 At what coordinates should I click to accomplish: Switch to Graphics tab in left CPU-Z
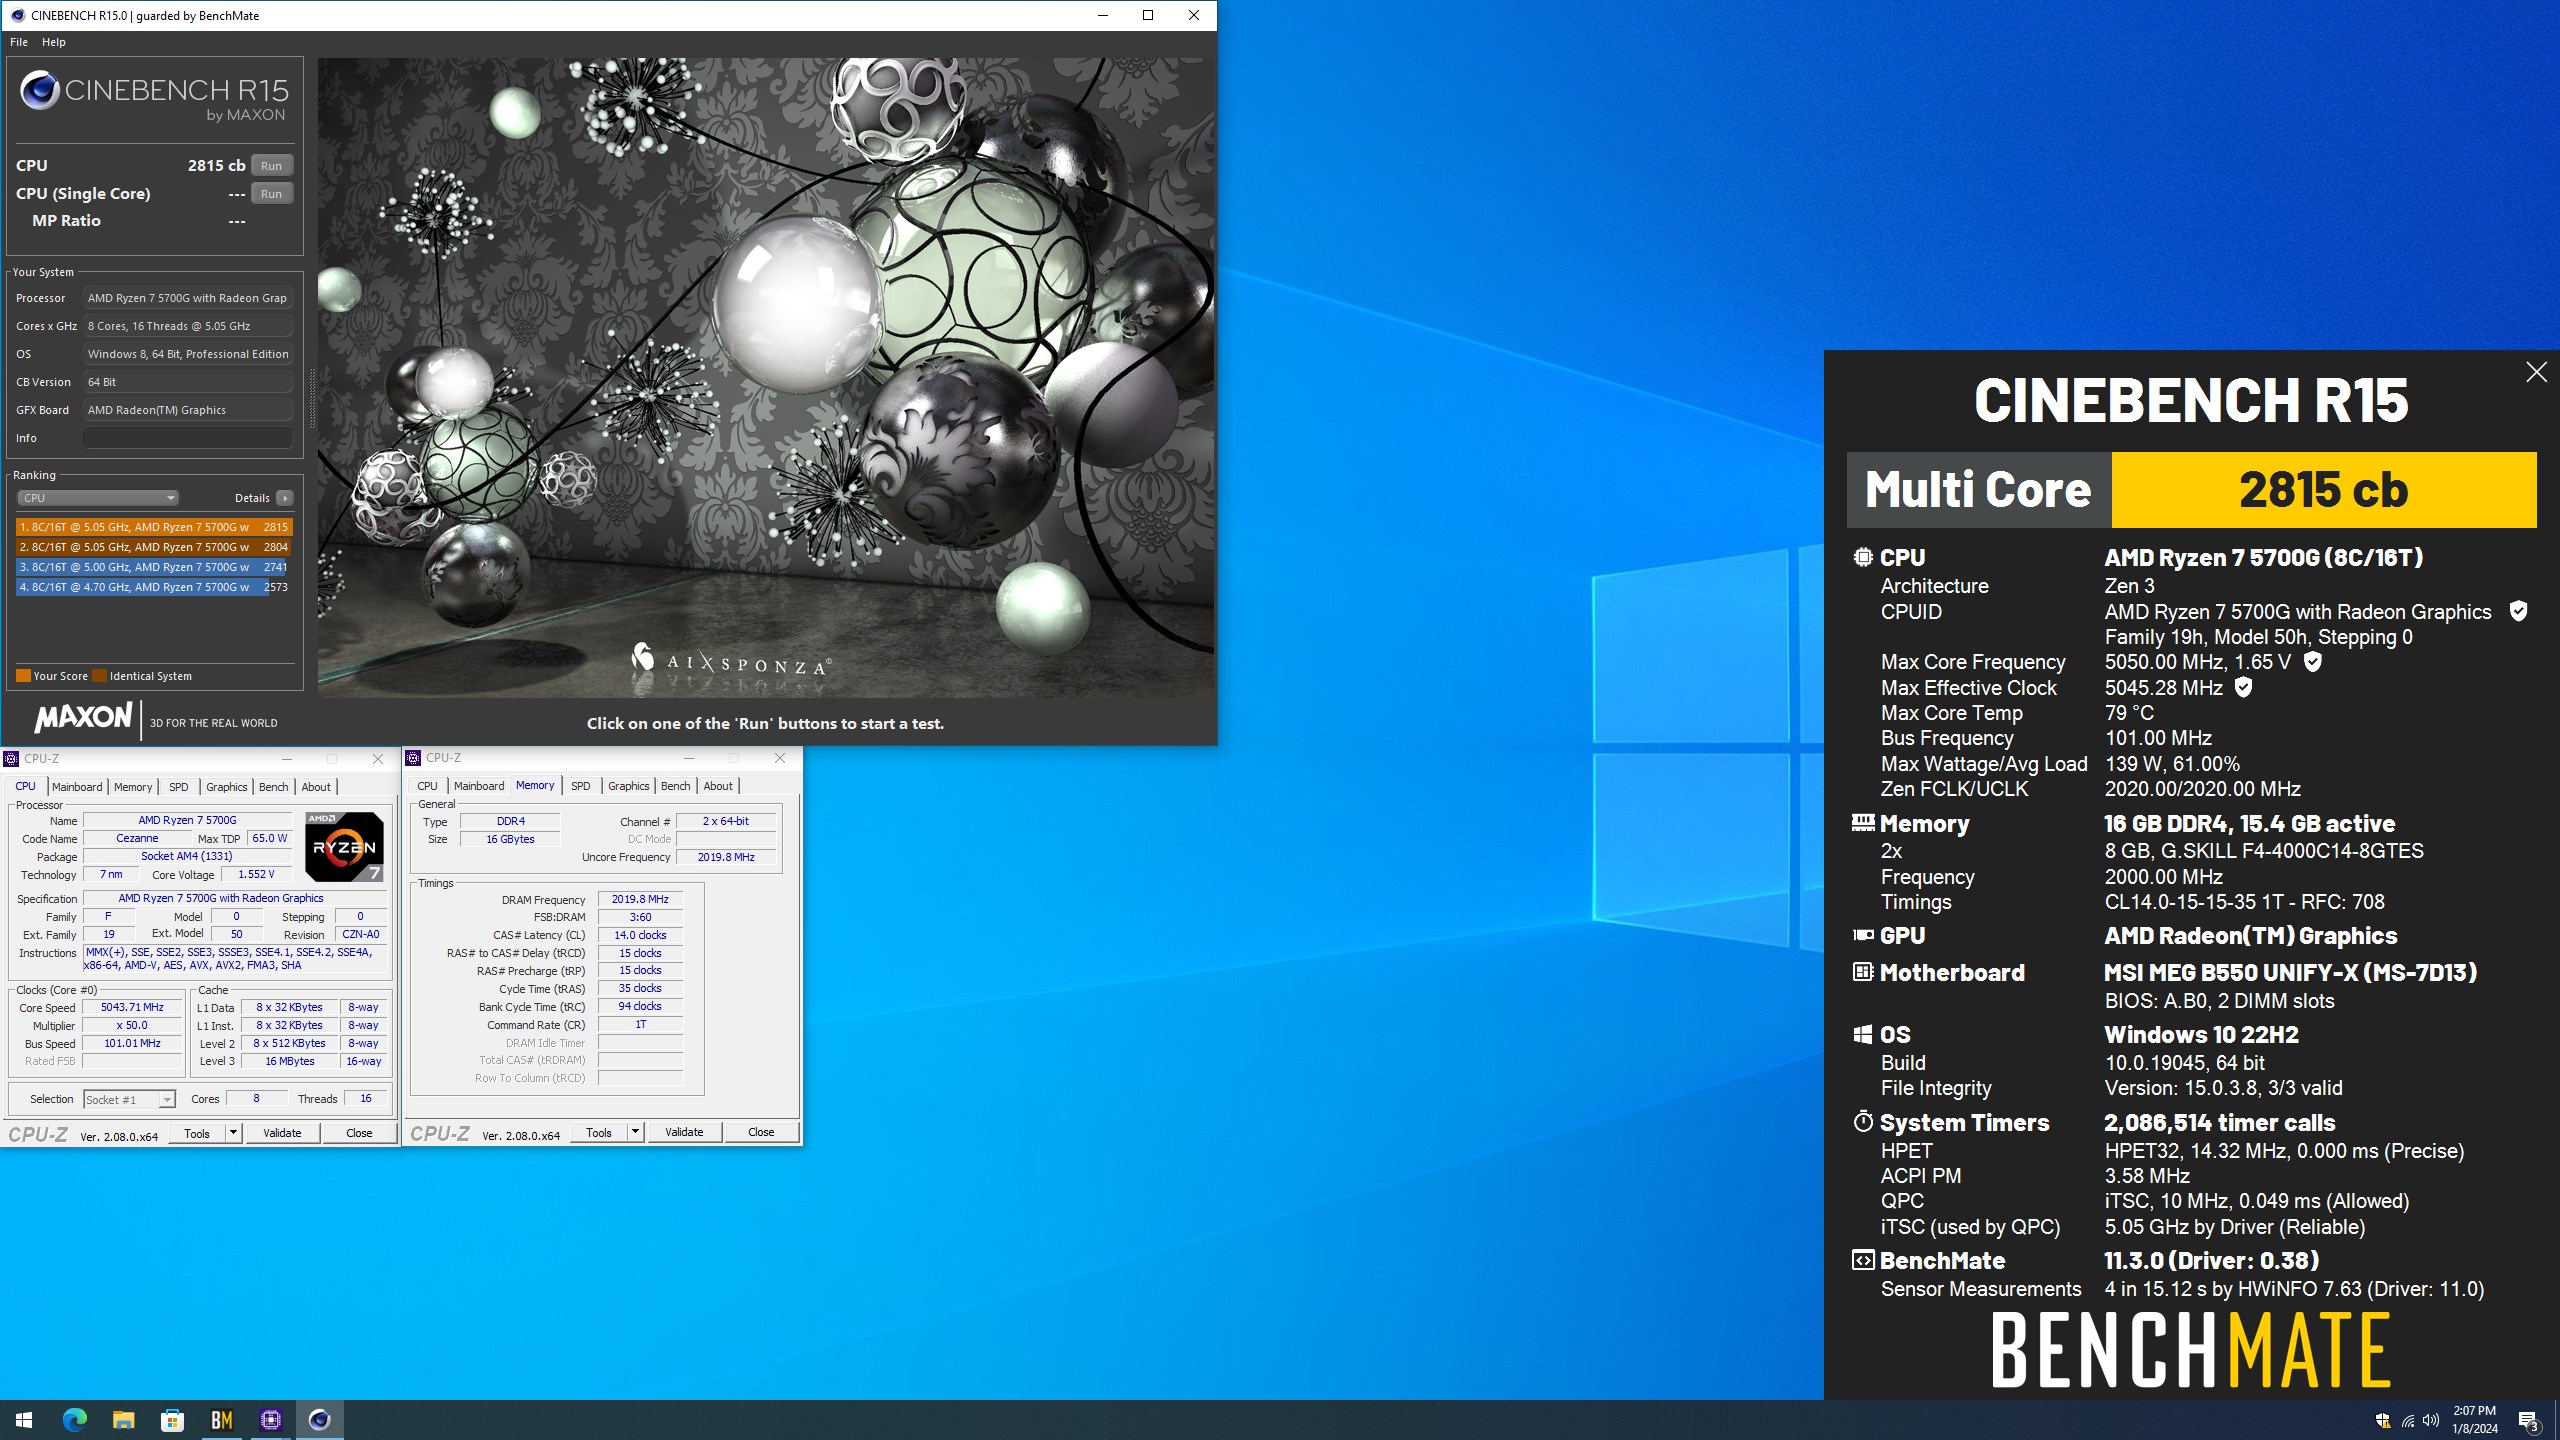pos(226,787)
